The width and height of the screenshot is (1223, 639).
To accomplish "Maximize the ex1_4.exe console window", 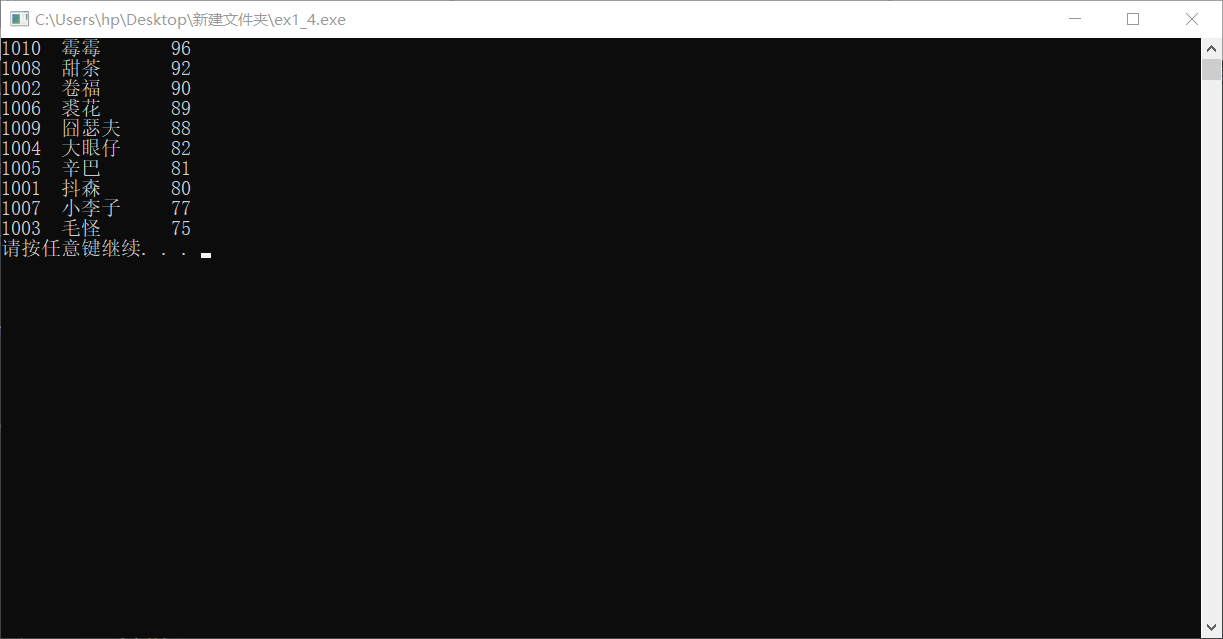I will pos(1133,19).
